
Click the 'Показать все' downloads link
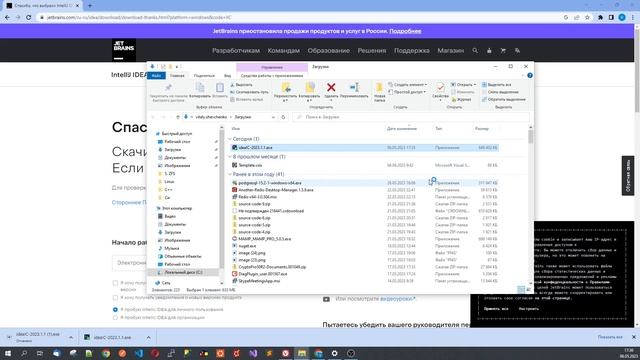click(610, 337)
